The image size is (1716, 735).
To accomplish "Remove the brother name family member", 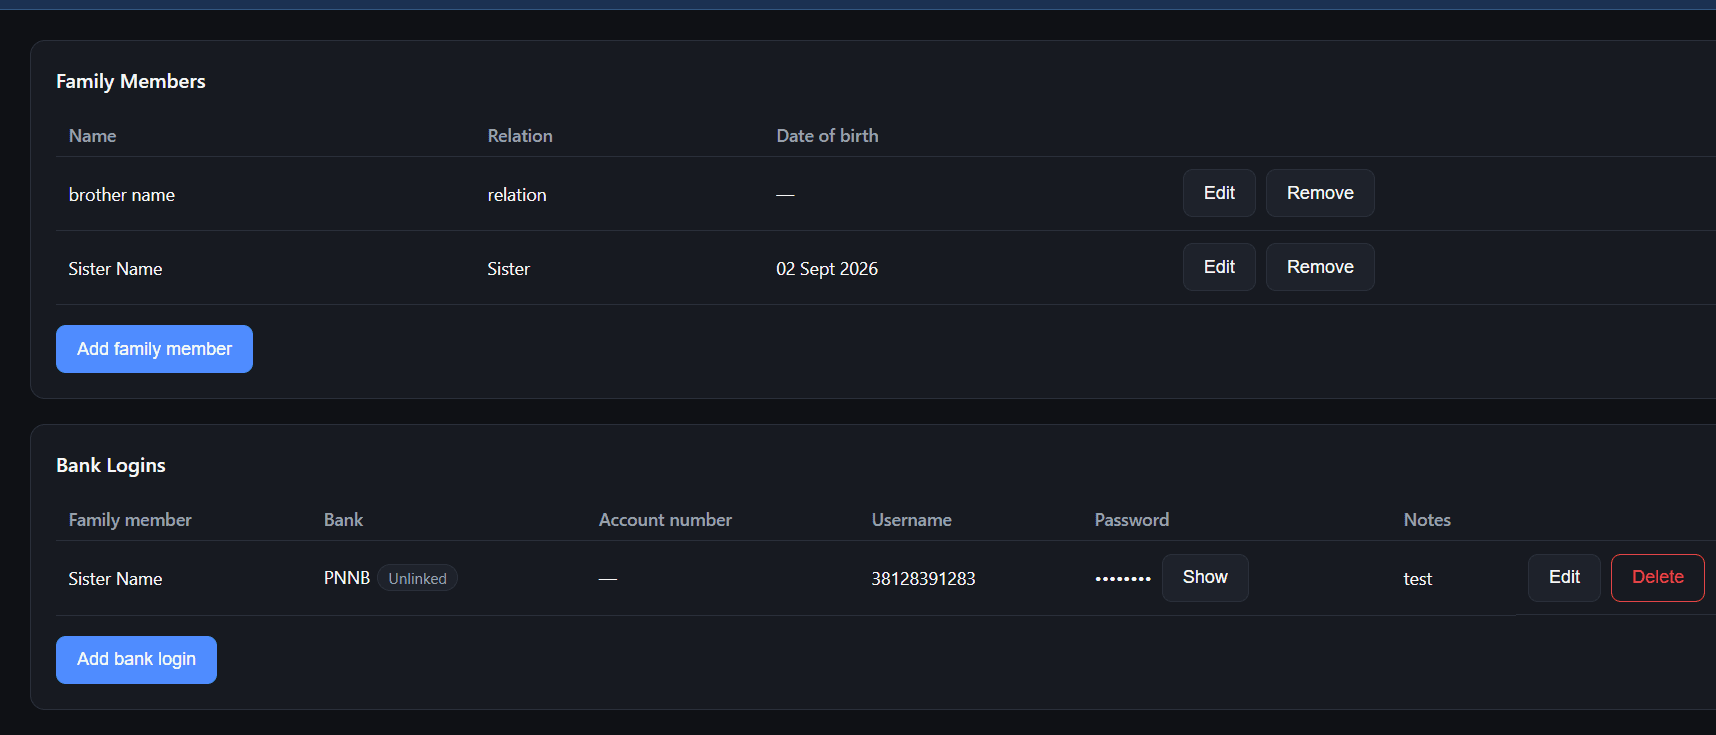I will [1320, 193].
